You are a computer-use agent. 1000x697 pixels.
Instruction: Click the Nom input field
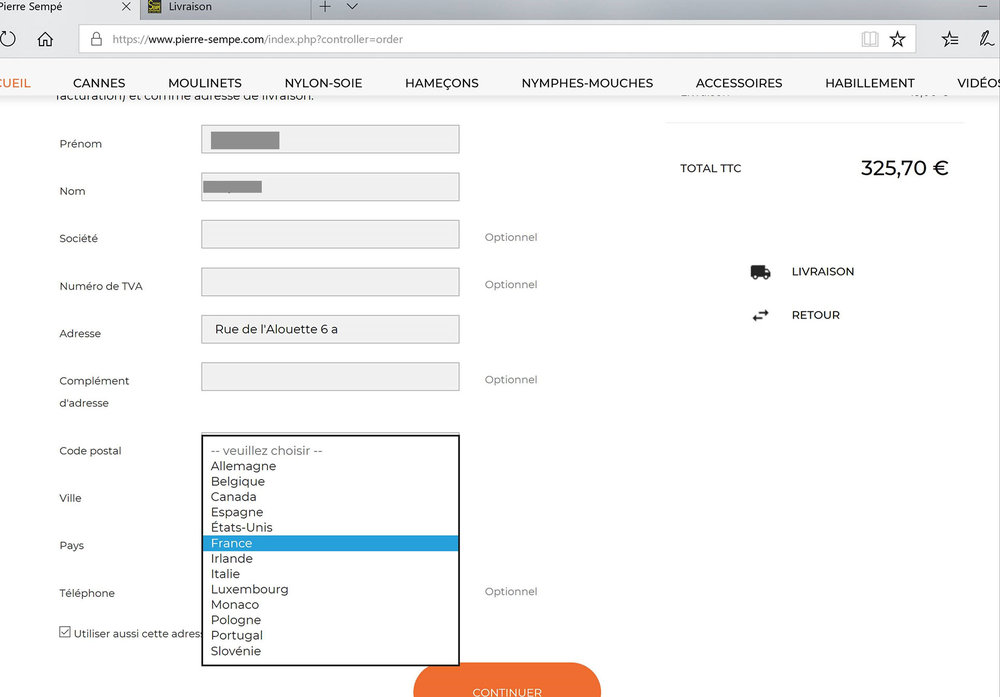pos(330,187)
